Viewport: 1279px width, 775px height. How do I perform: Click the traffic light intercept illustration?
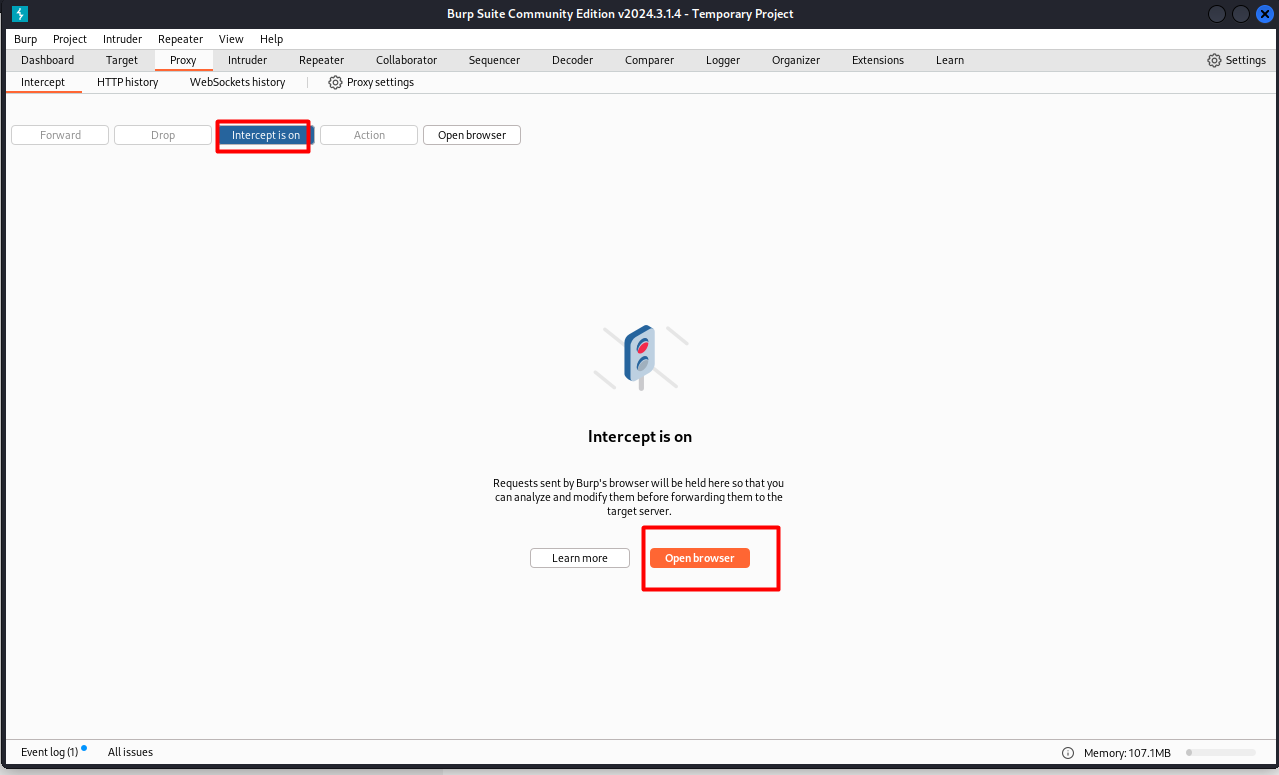point(640,357)
